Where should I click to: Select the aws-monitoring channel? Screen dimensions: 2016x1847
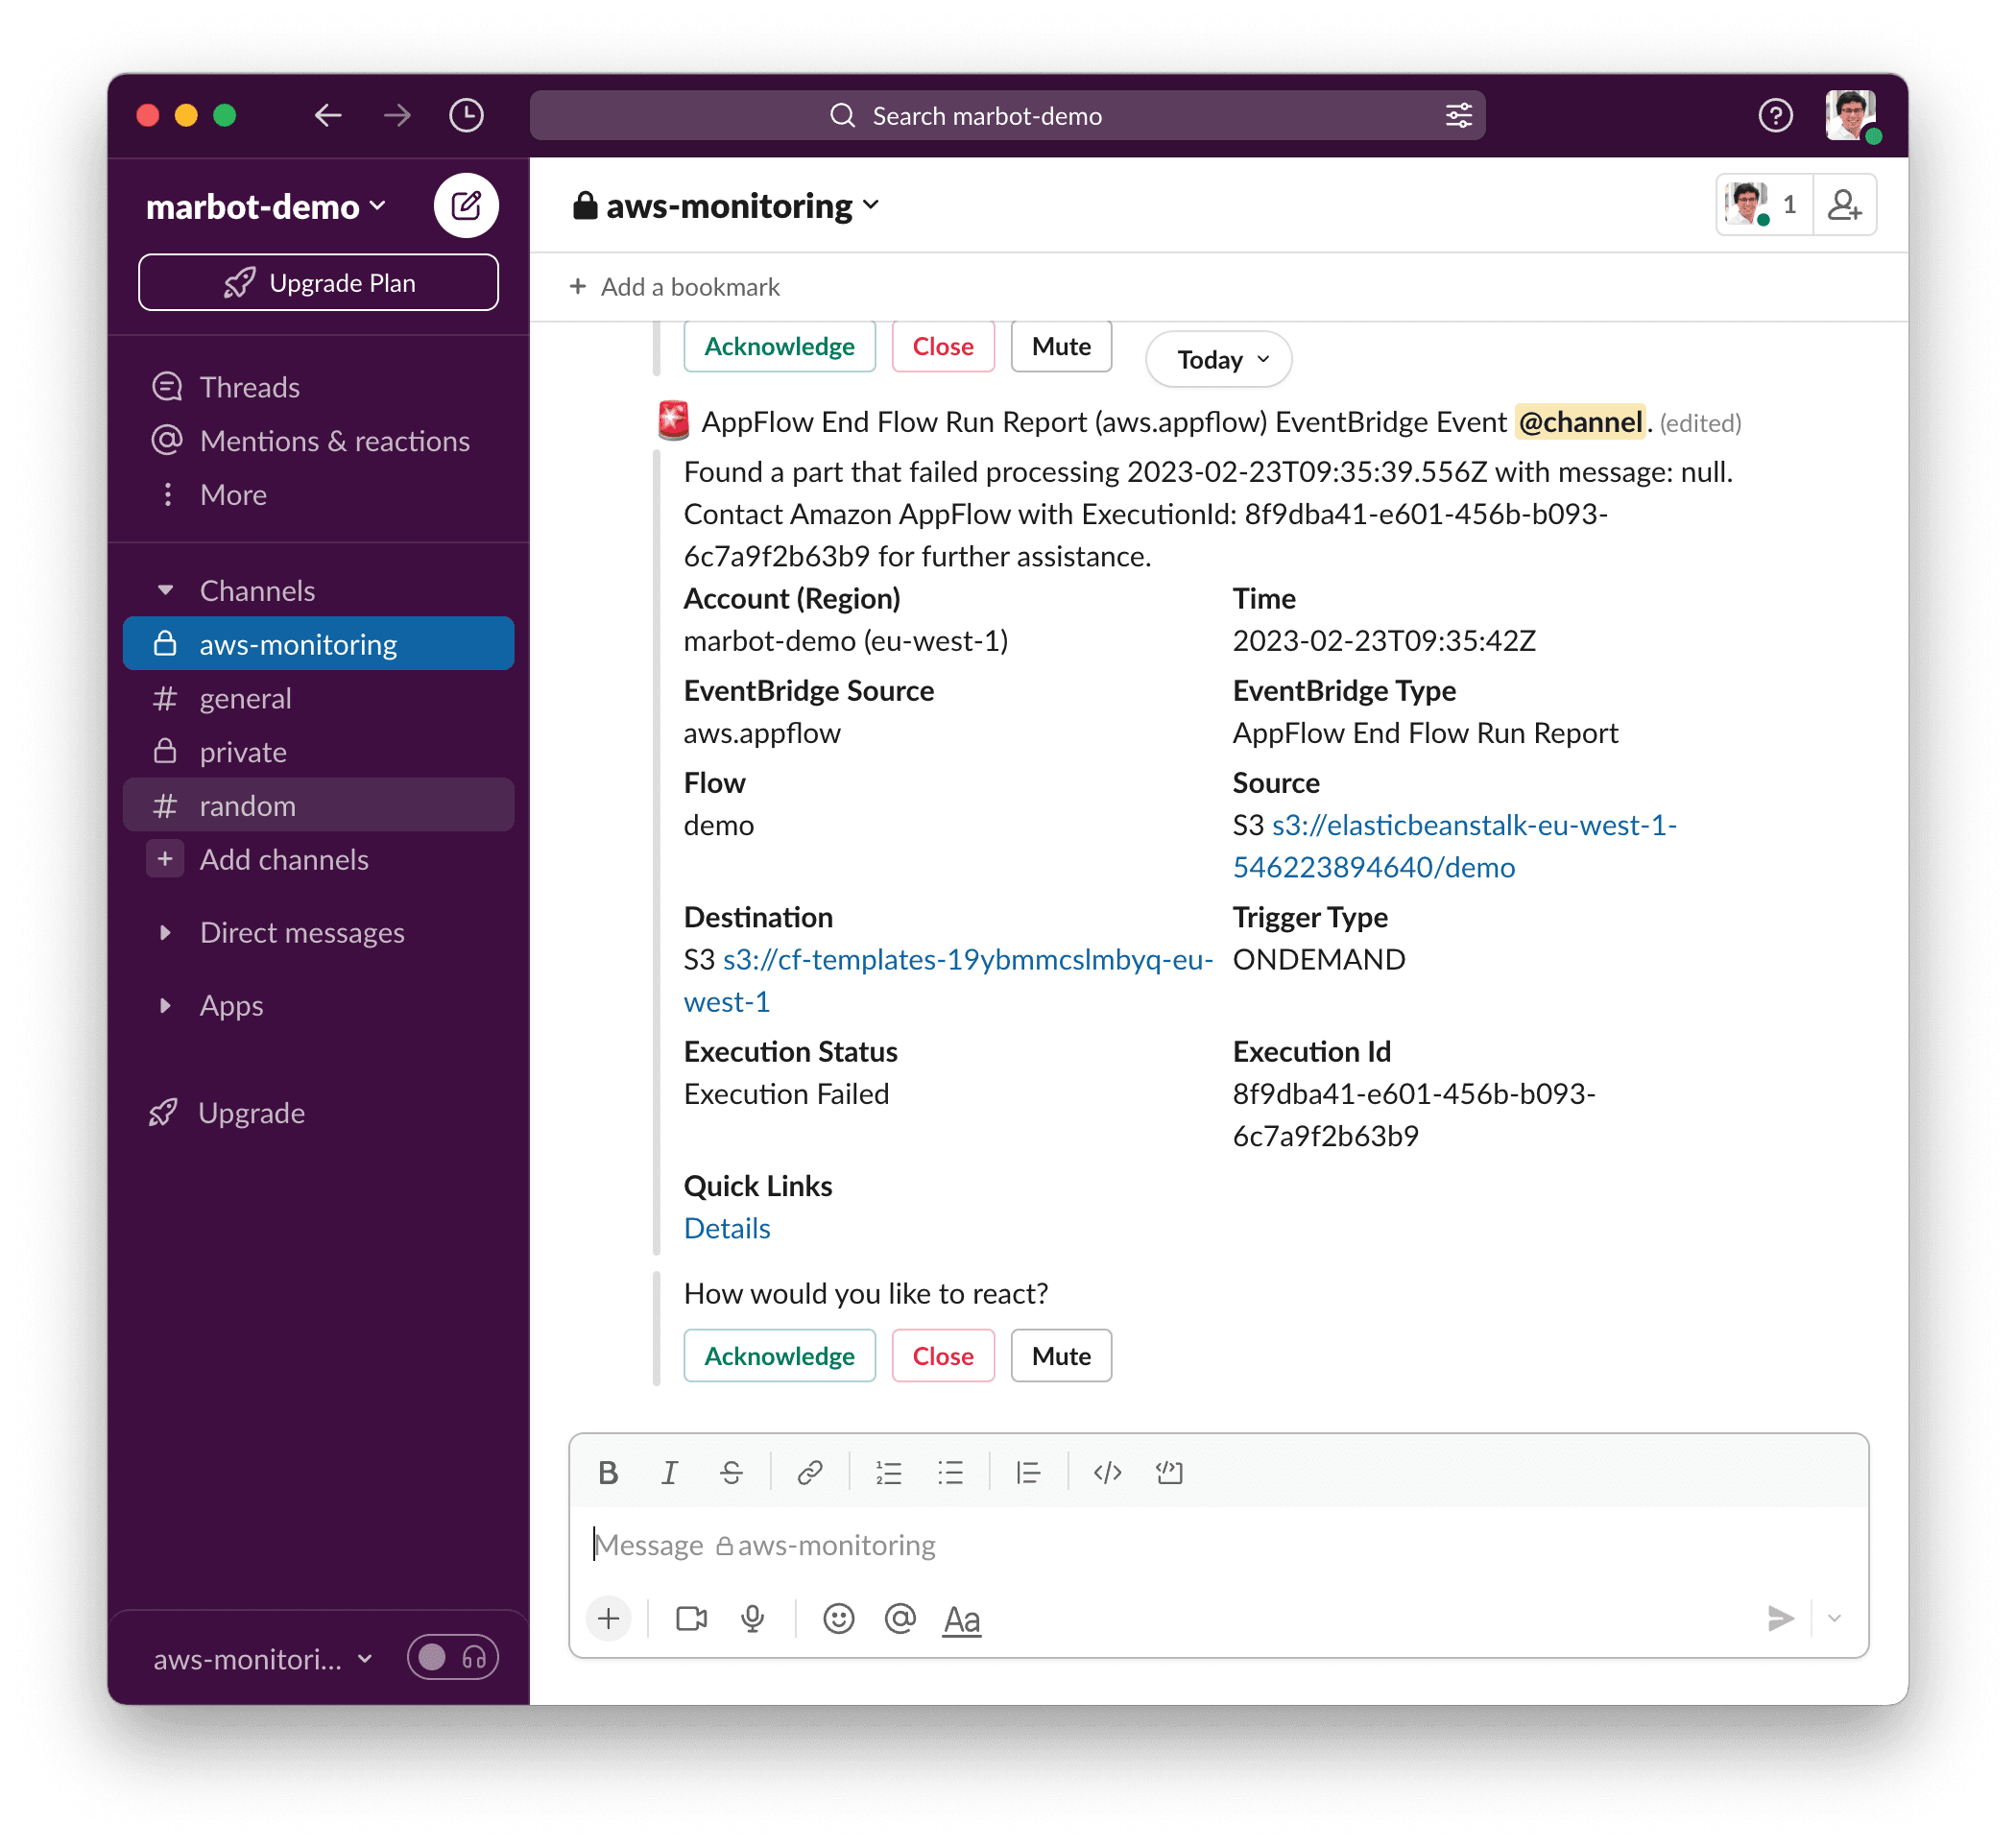318,644
